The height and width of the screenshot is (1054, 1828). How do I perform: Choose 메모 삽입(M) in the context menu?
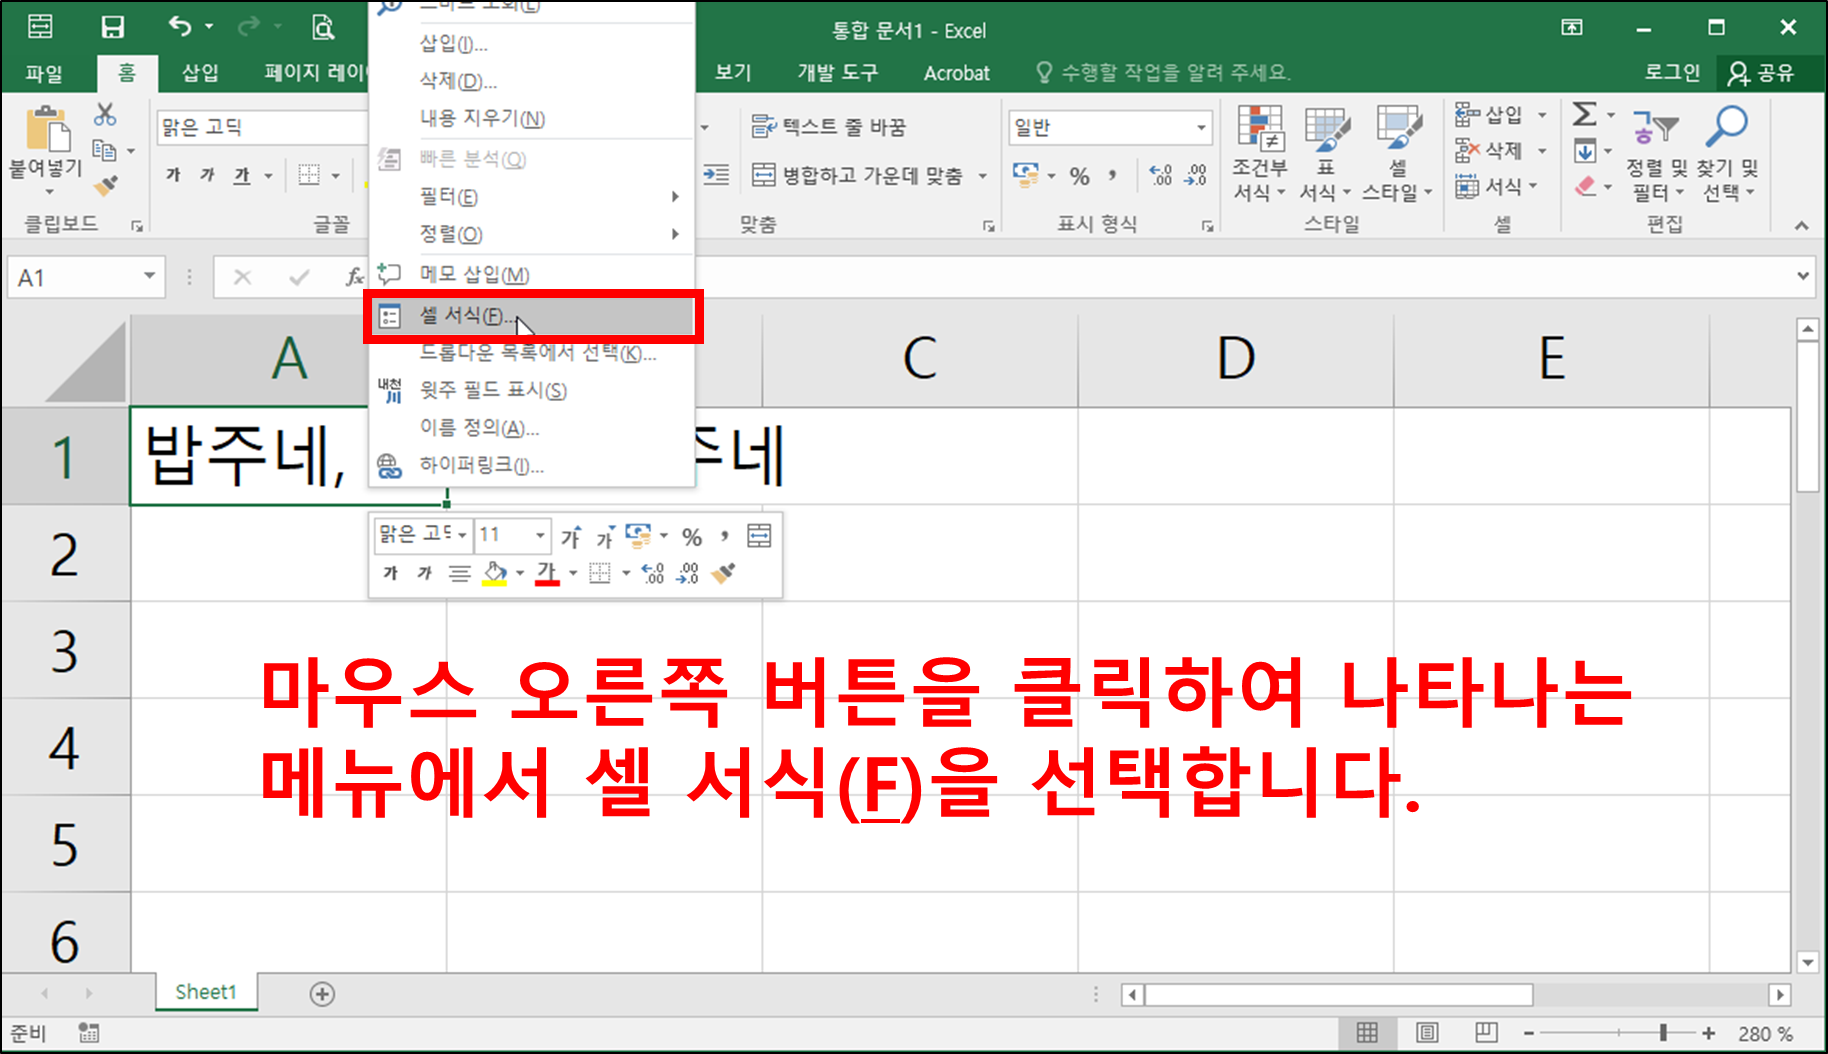532,274
